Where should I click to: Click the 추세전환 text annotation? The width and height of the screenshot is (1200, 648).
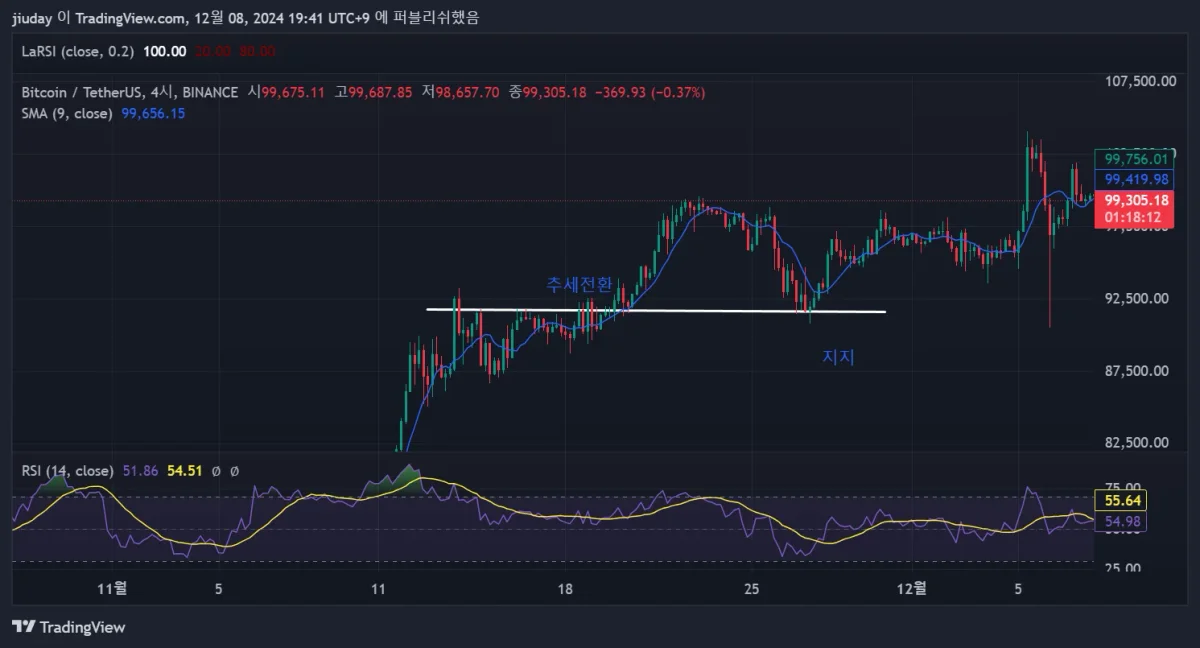click(579, 284)
